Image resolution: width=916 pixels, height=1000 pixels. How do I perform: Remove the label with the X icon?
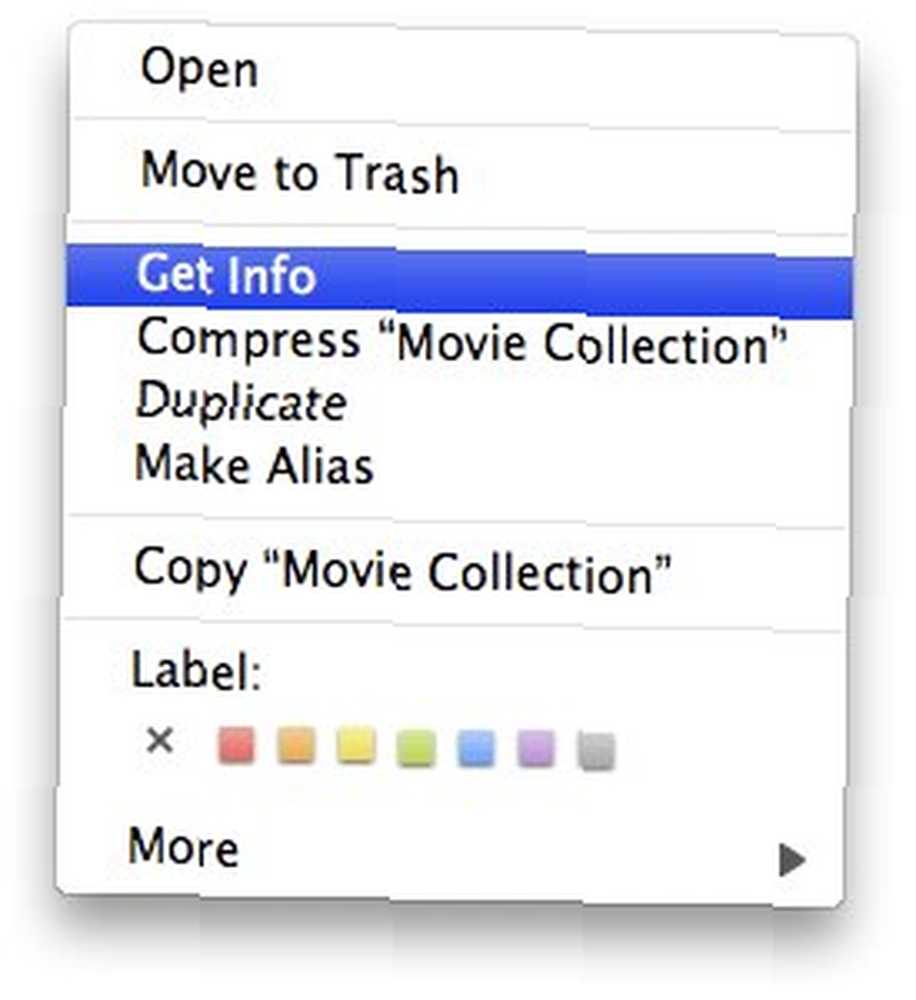tap(159, 741)
